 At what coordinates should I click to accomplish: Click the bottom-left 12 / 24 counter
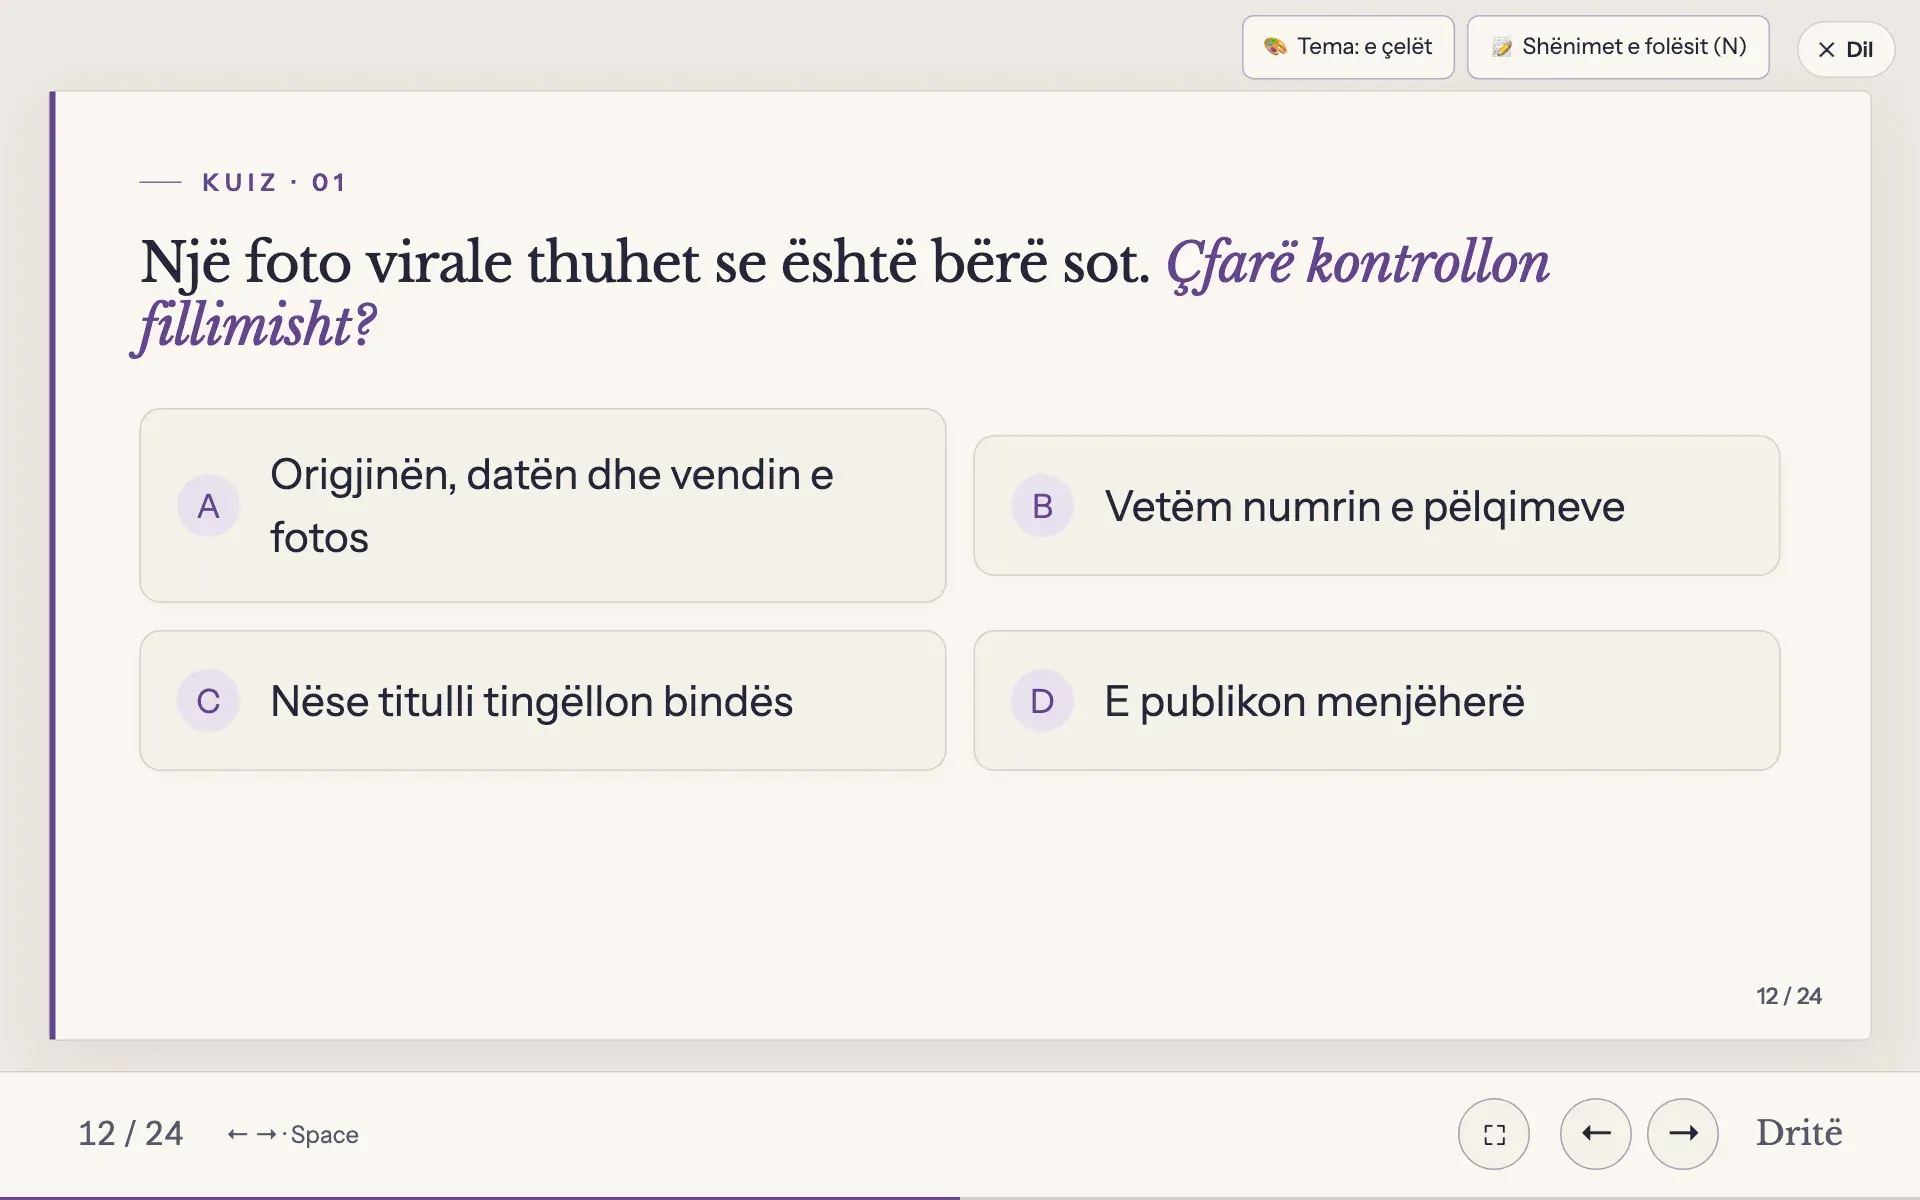coord(131,1133)
